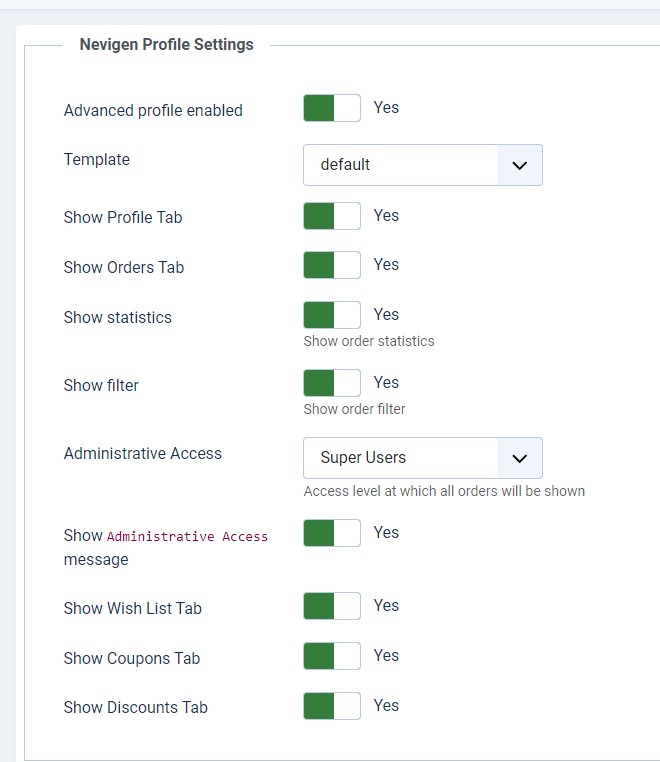The image size is (660, 762).
Task: Click the Nevigen Profile Settings legend heading
Action: pos(166,45)
